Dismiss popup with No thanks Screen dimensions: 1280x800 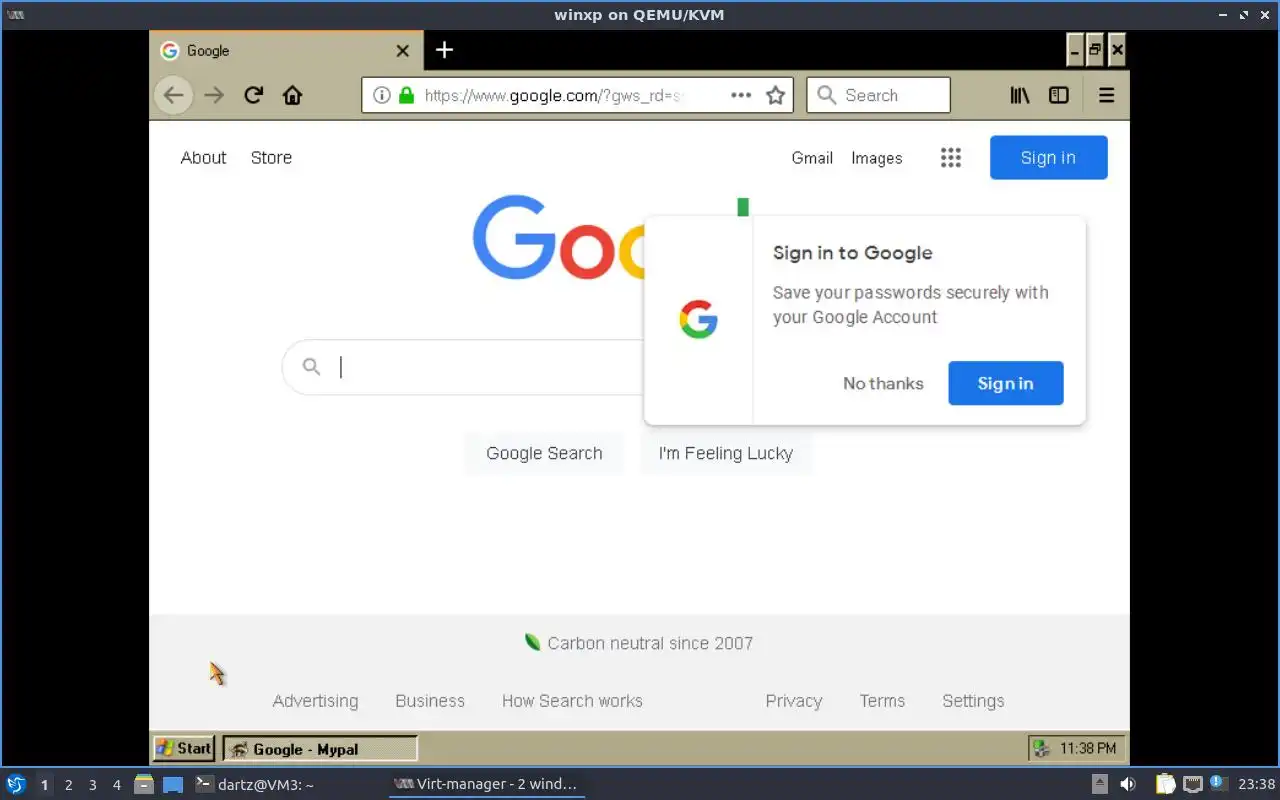click(x=883, y=383)
